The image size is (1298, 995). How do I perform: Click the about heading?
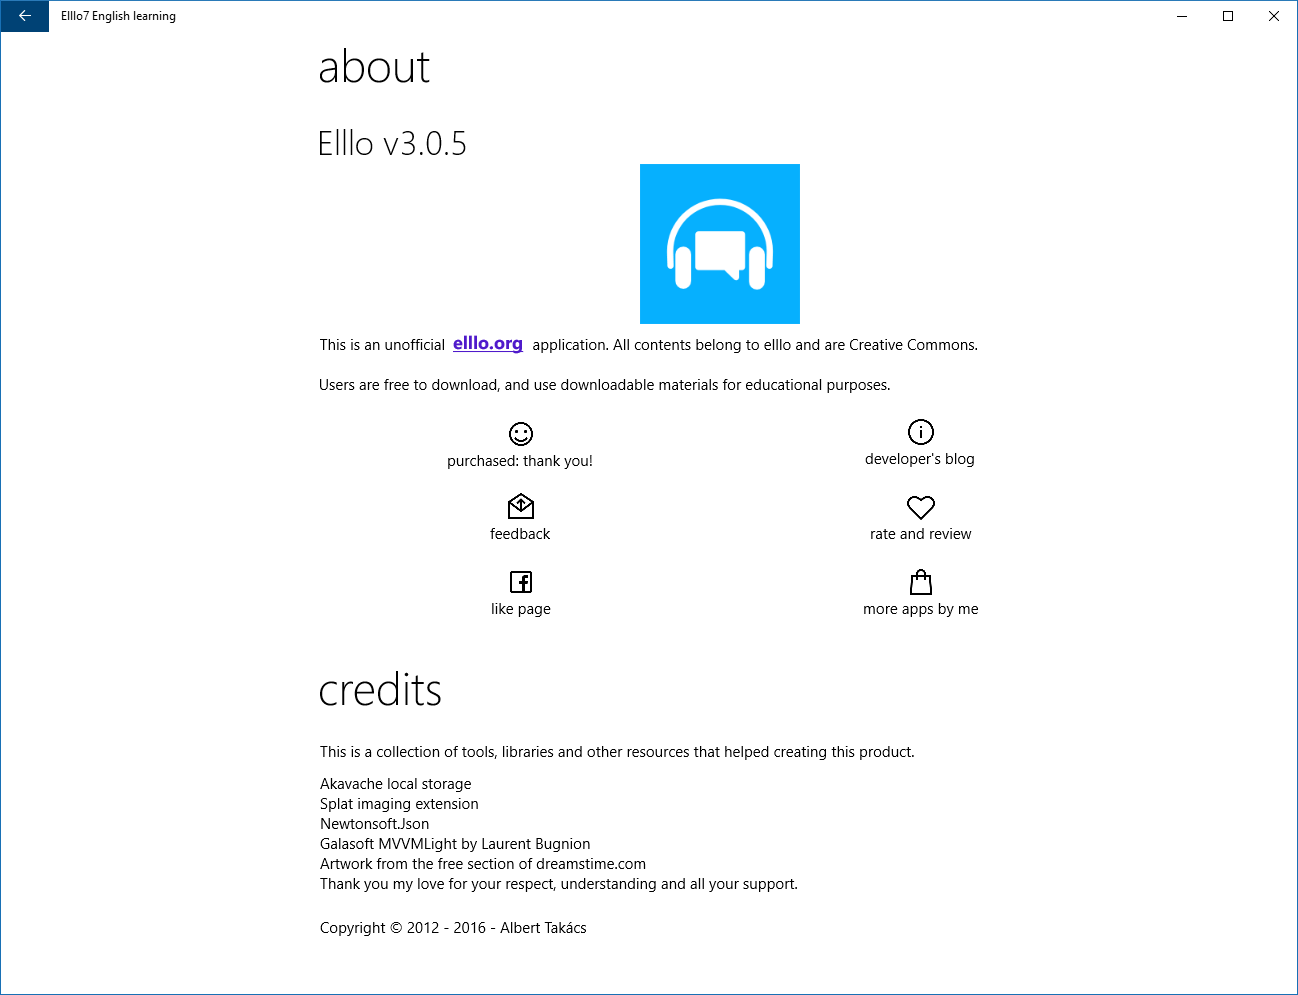[x=374, y=66]
